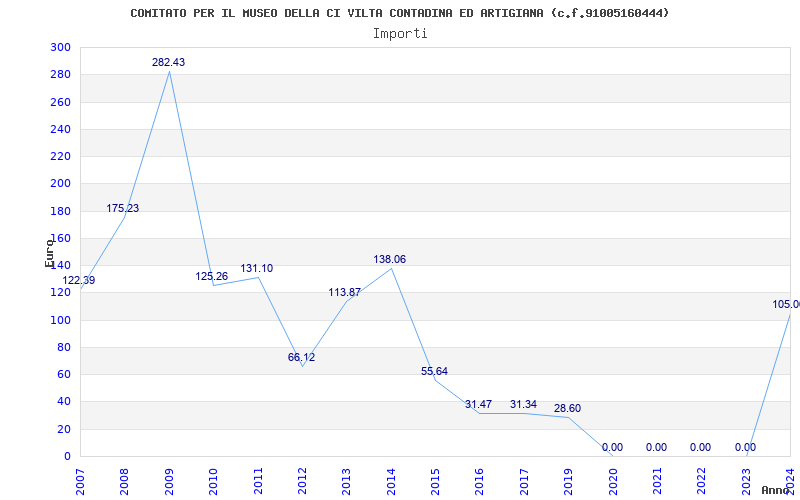
Task: Click the 220 y-axis tick label
Action: [x=61, y=157]
